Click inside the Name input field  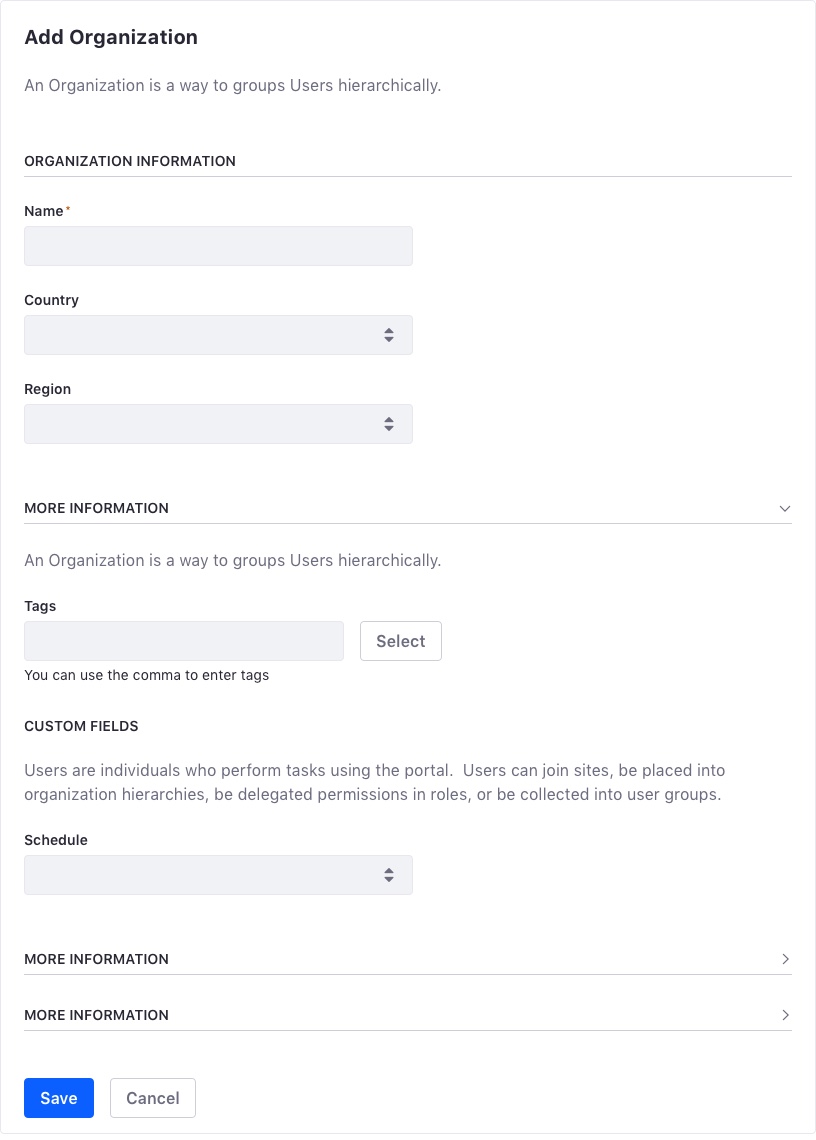coord(218,246)
